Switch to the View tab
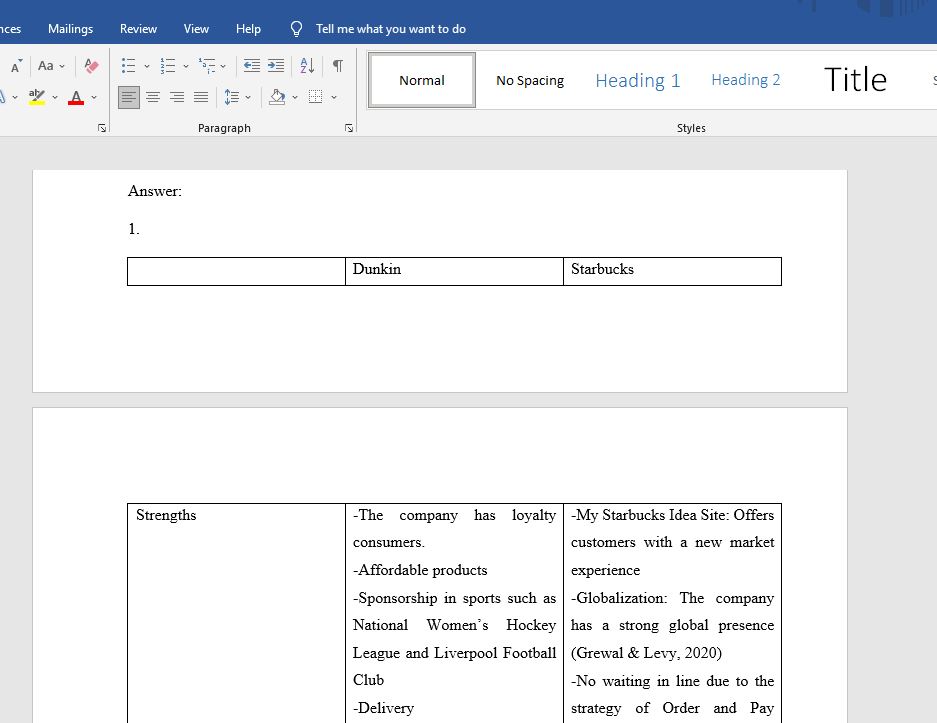 (x=196, y=29)
